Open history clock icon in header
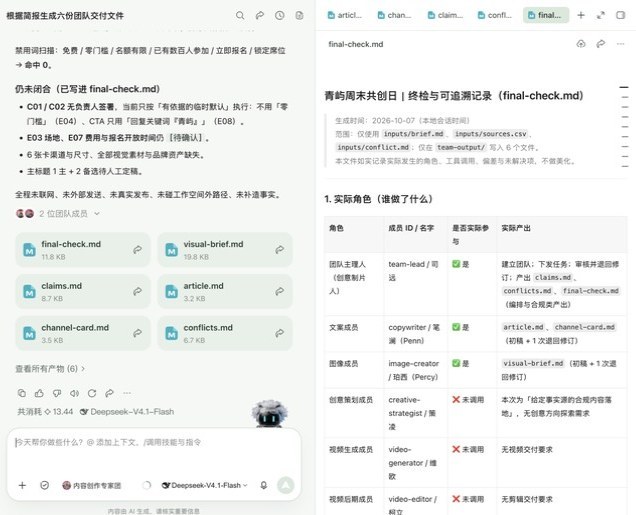The image size is (636, 515). click(x=279, y=15)
